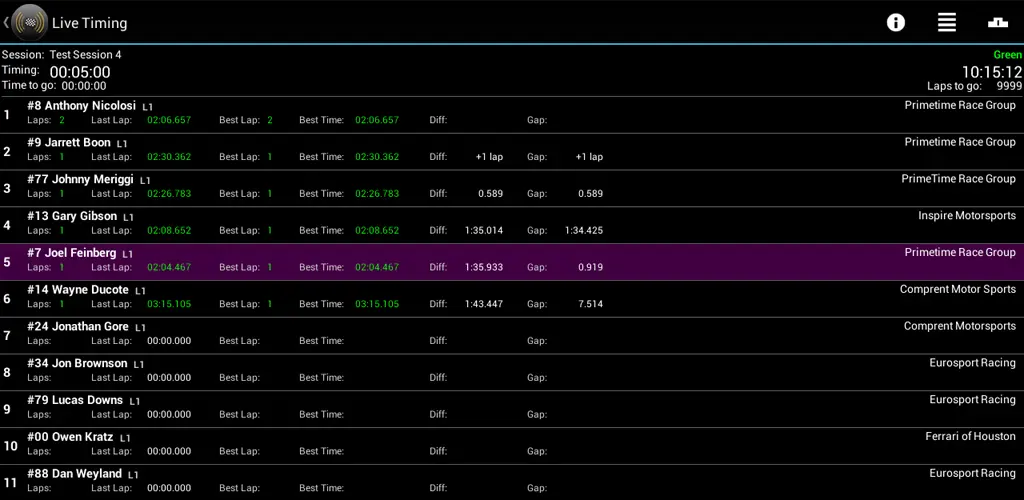Click the Green flag status label
Screen dimensions: 1024x500
[x=1008, y=55]
